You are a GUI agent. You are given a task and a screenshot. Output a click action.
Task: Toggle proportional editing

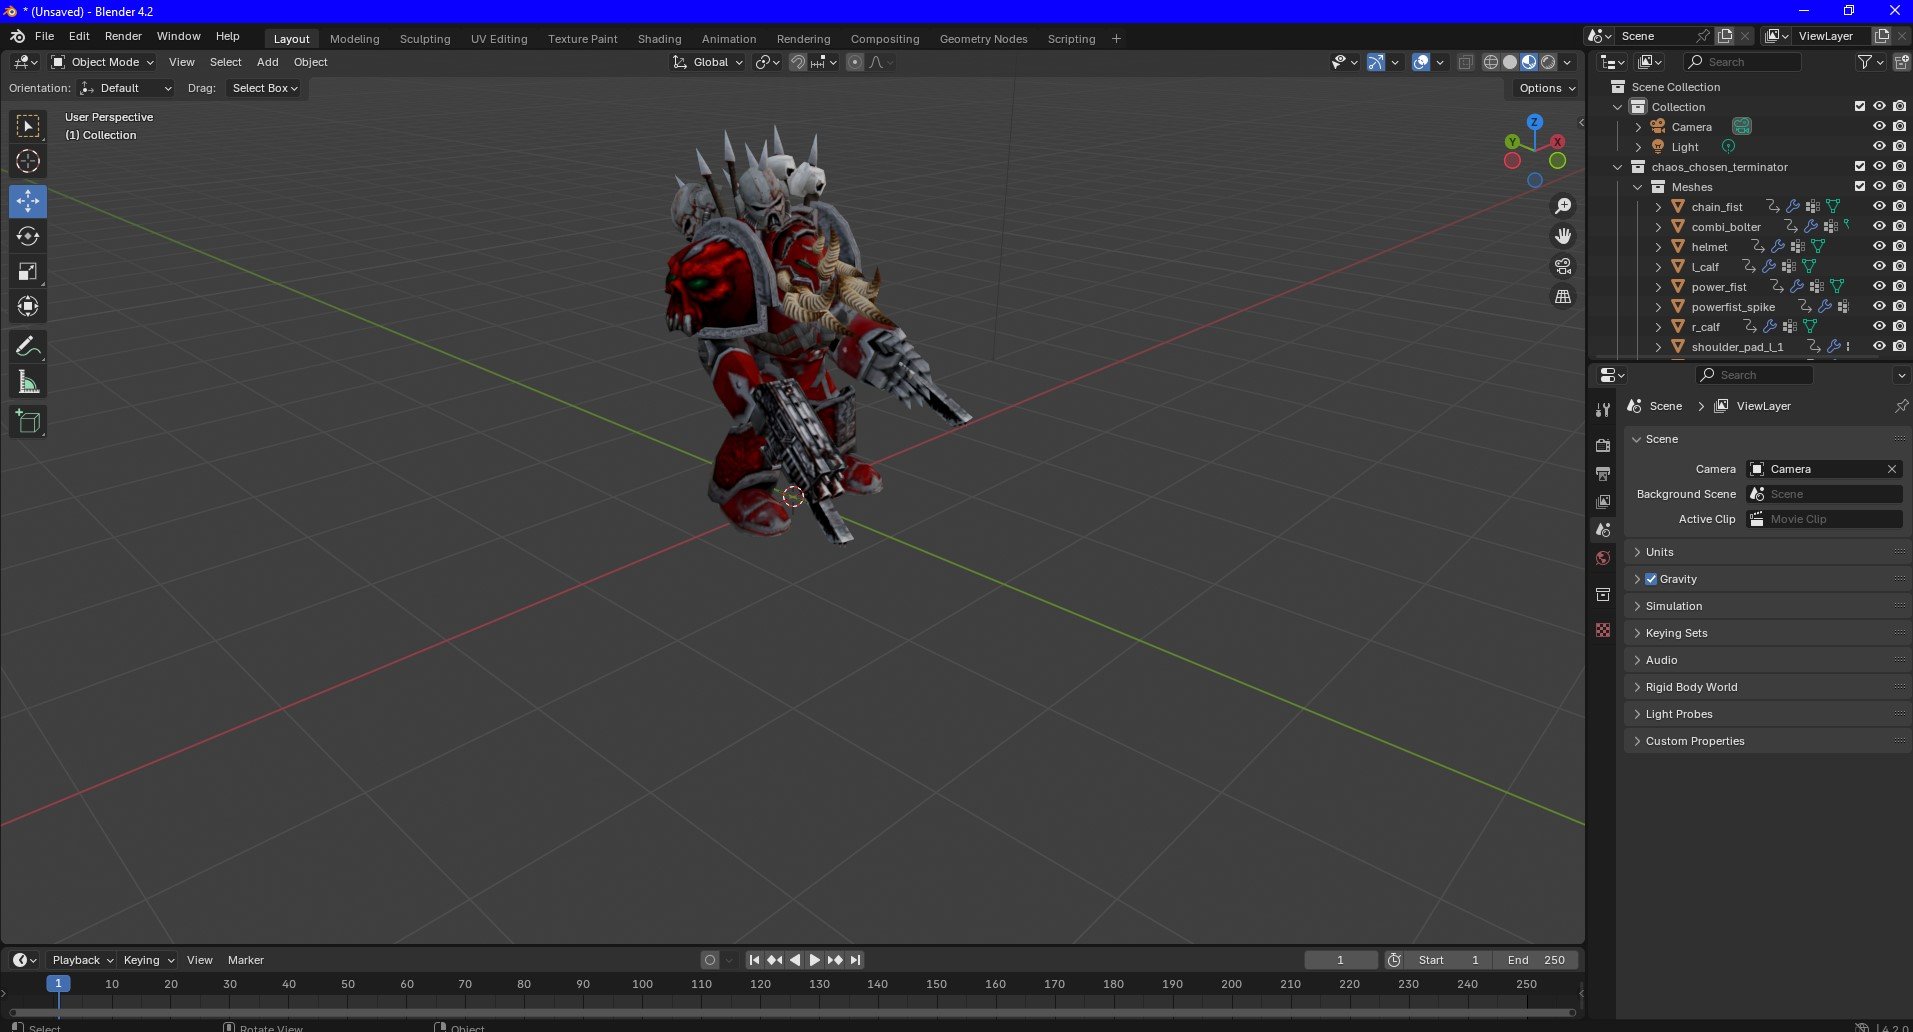[x=854, y=62]
